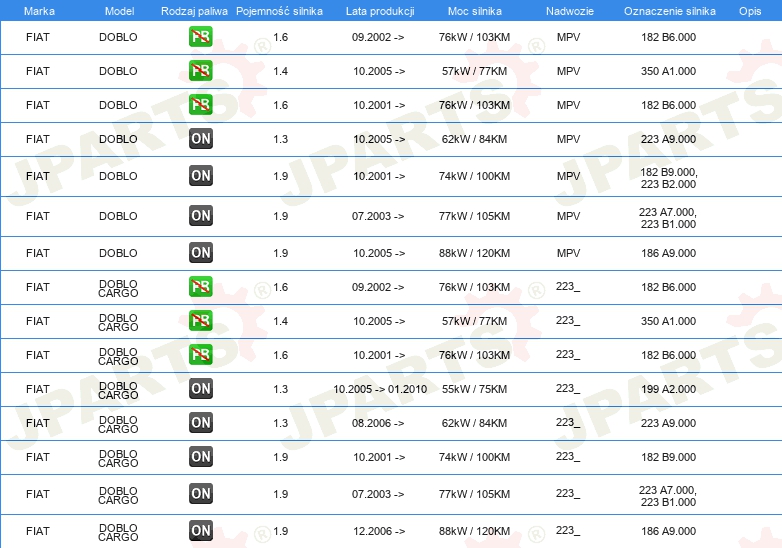Image resolution: width=782 pixels, height=548 pixels.
Task: Click the MPV cell in the 186 A9.000 DOBLO row
Action: 569,253
